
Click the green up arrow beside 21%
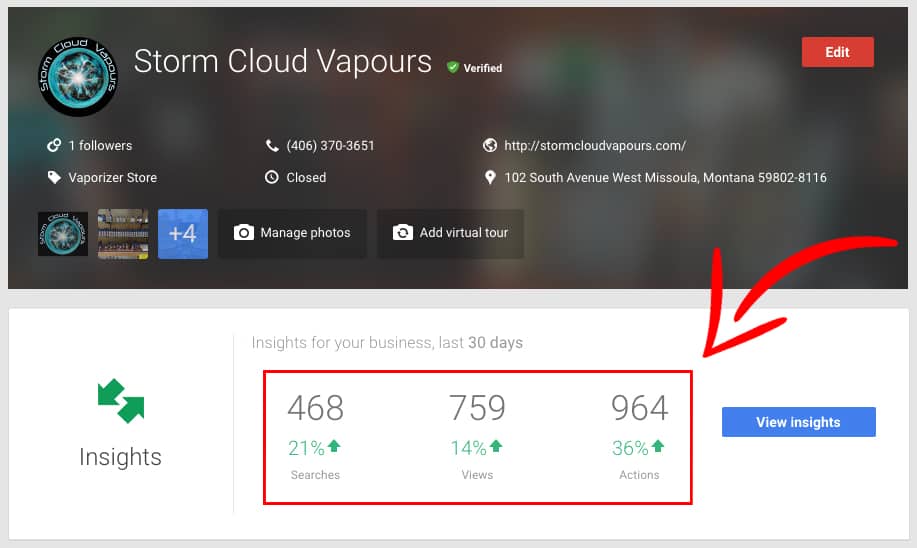334,446
